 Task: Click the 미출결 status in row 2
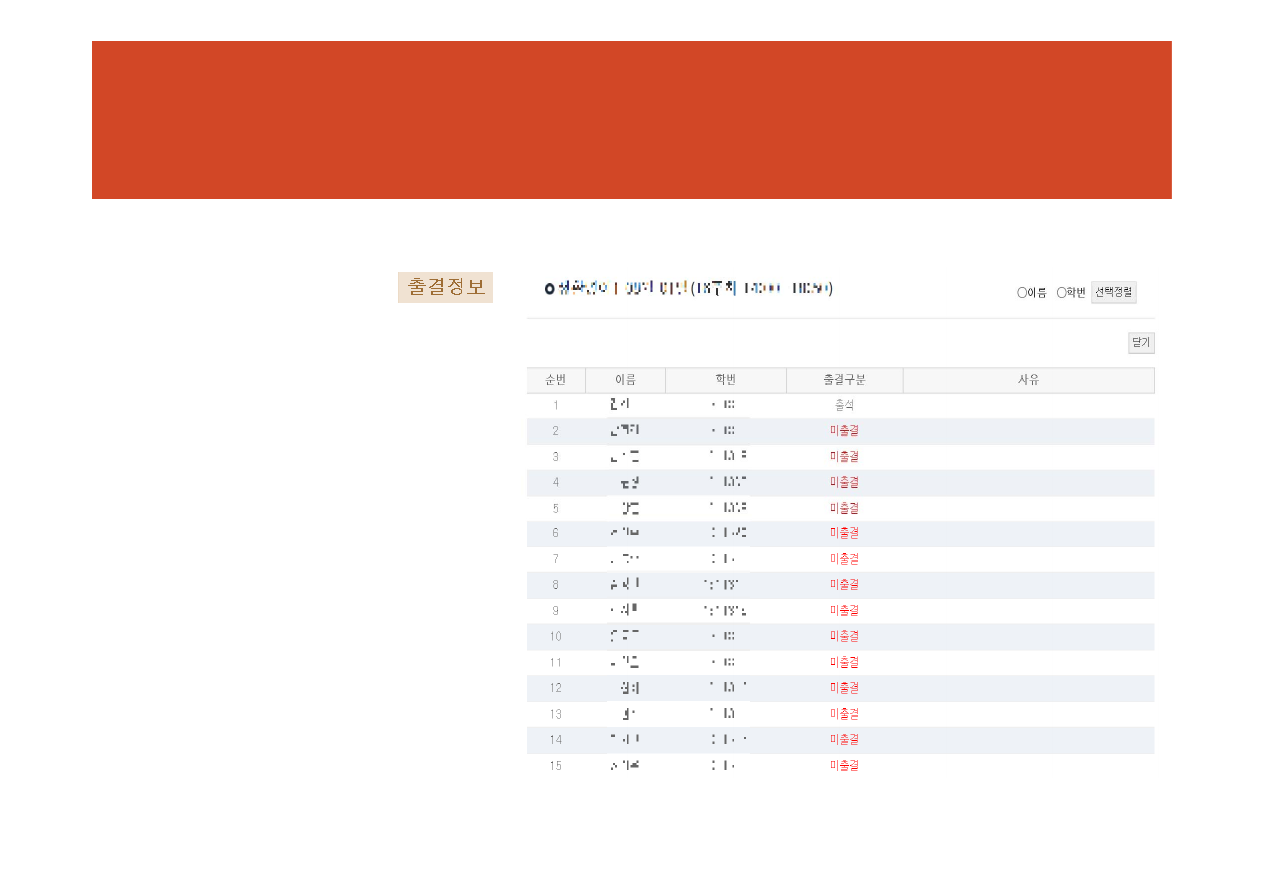pyautogui.click(x=844, y=431)
